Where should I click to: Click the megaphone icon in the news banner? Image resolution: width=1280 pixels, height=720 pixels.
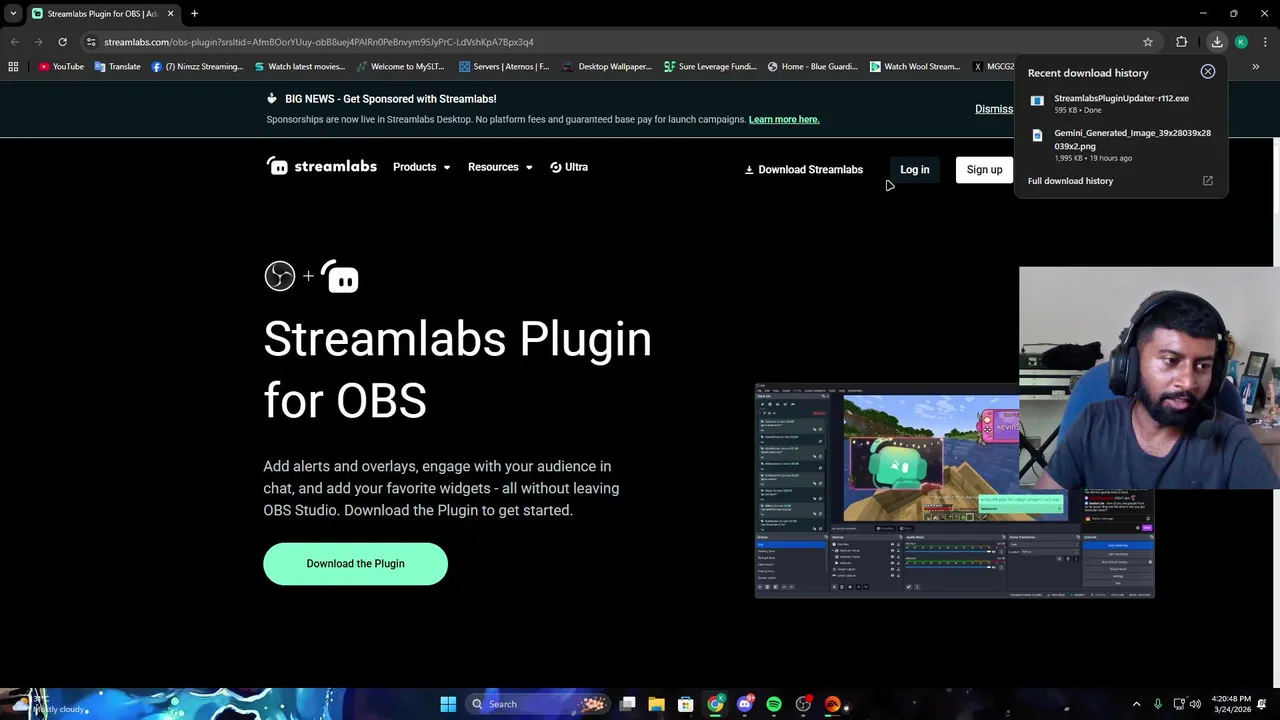[272, 98]
